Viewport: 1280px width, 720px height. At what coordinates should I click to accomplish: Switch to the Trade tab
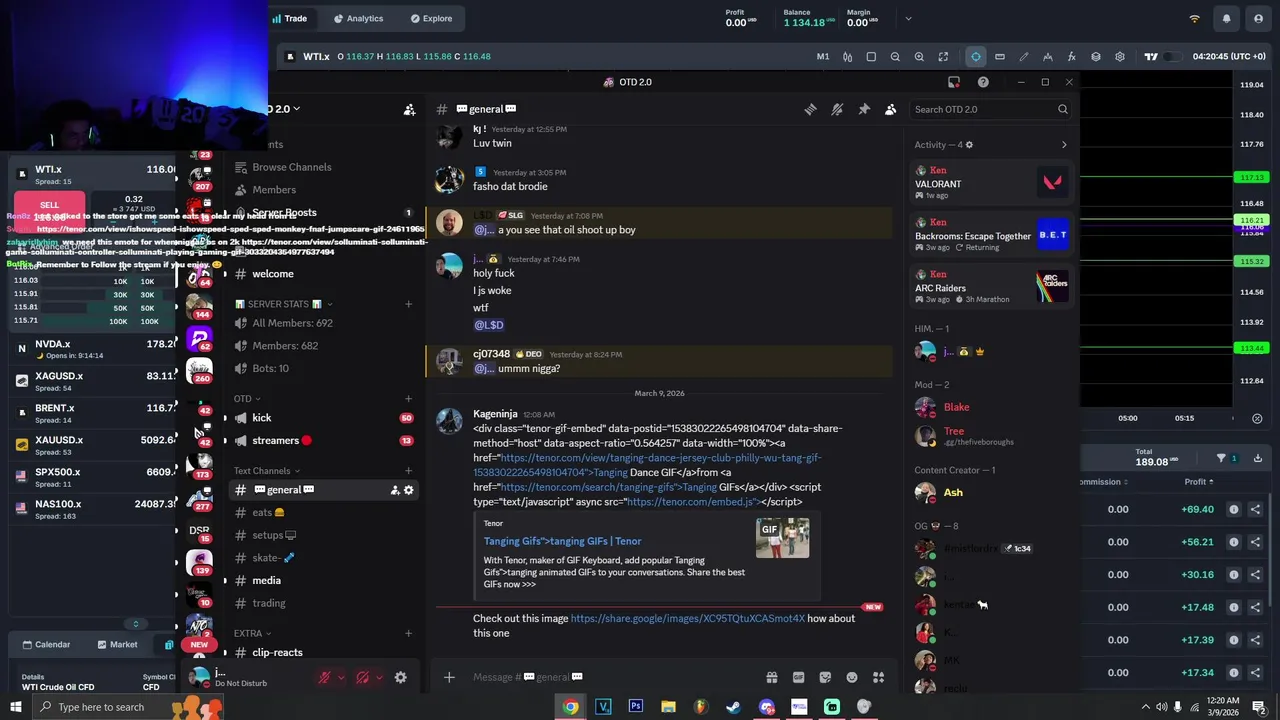coord(288,18)
